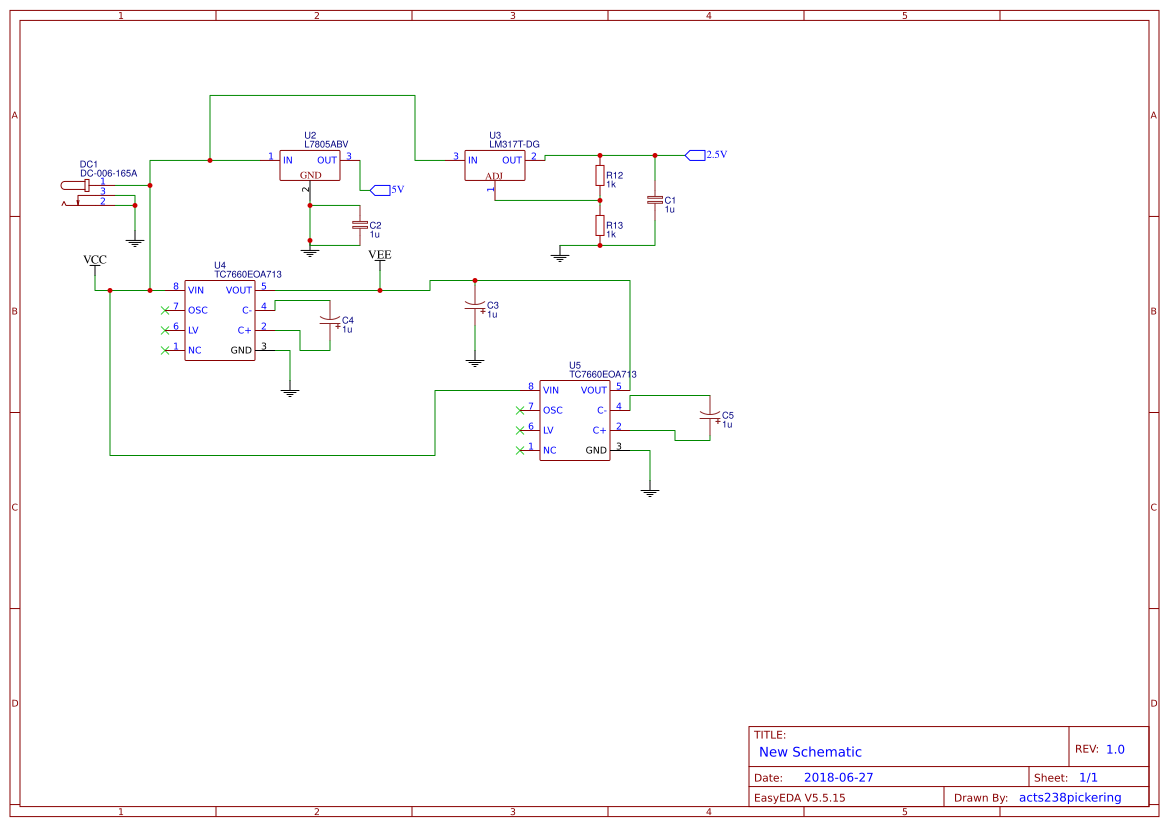Select the VCC power label
This screenshot has width=1169, height=827.
pyautogui.click(x=95, y=261)
